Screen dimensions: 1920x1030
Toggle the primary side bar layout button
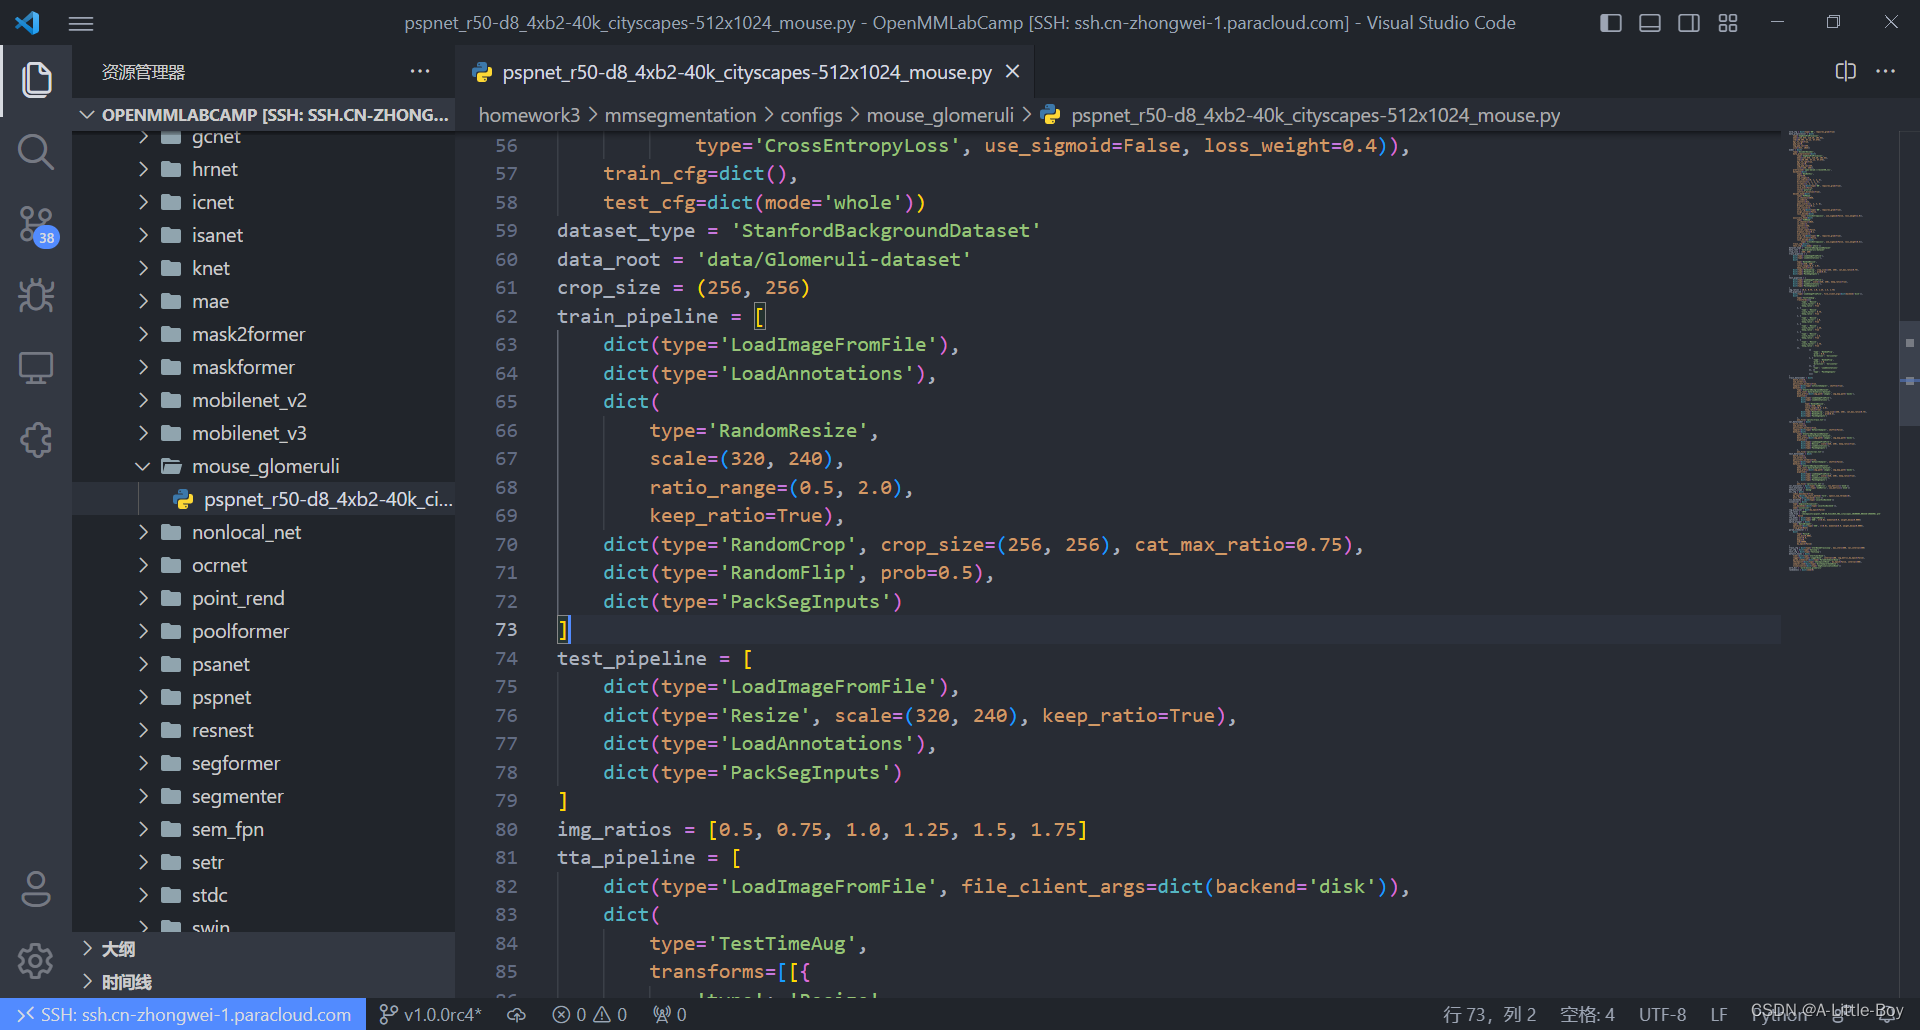(x=1611, y=23)
